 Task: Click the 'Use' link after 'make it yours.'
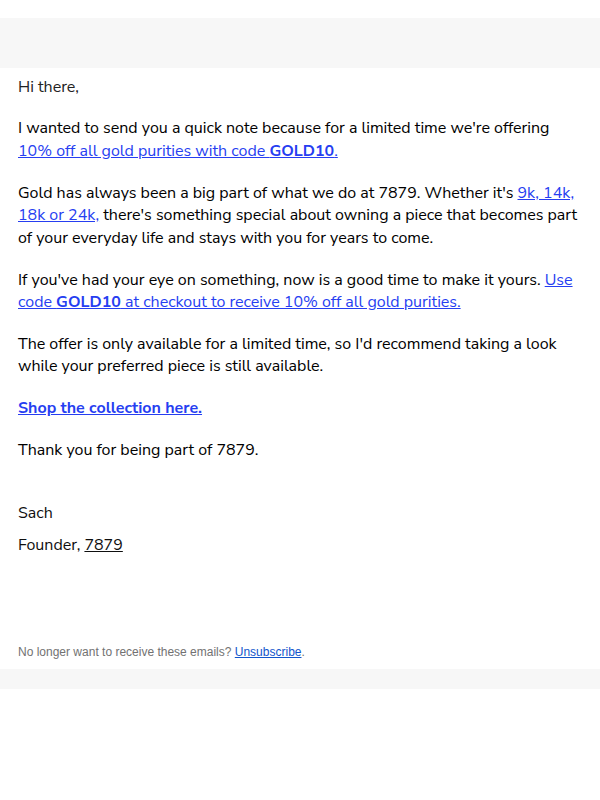click(559, 280)
